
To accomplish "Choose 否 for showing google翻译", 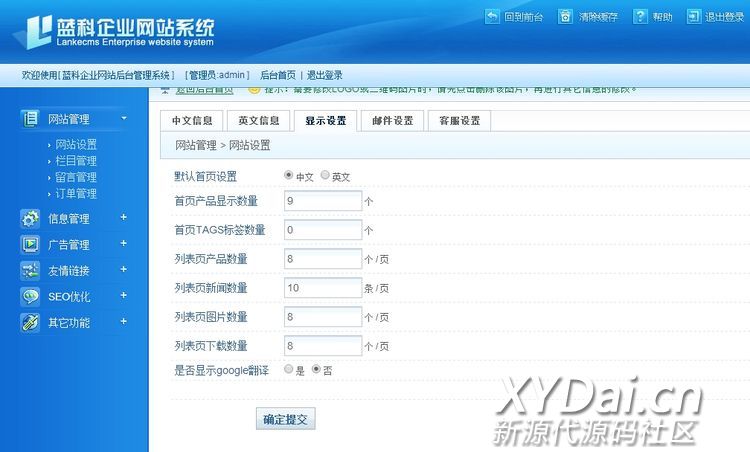I will tap(316, 369).
